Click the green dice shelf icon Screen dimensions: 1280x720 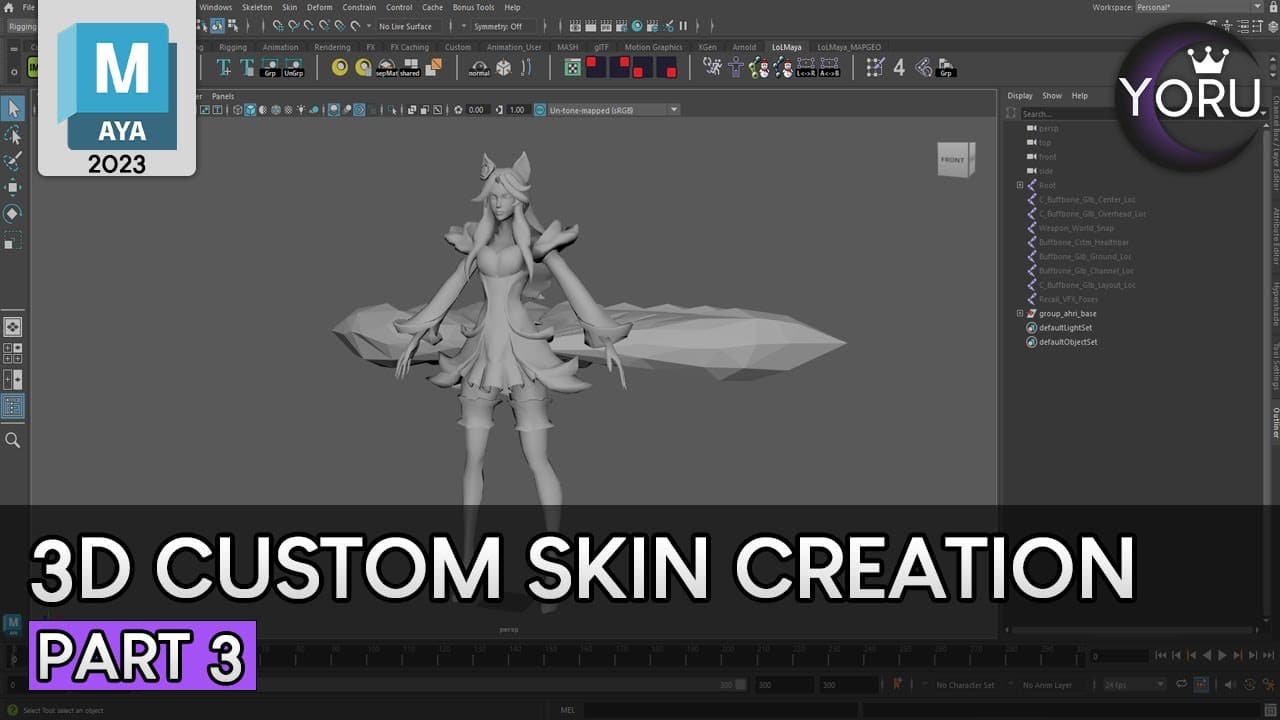tap(572, 67)
